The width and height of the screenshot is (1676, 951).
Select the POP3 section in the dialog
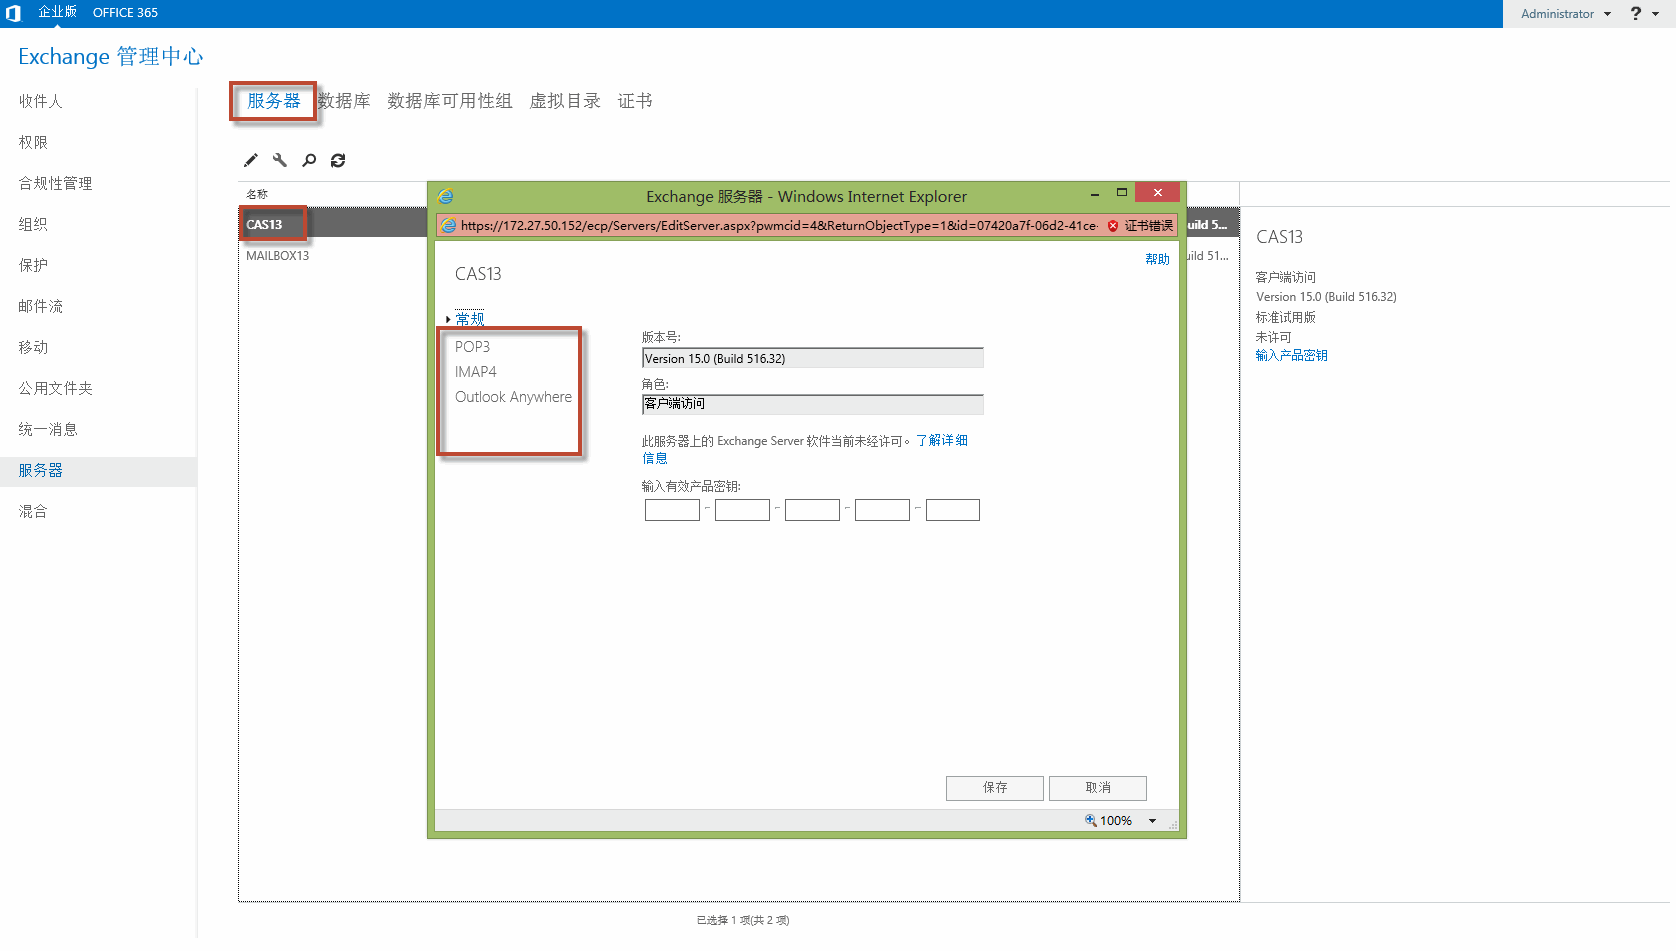[472, 347]
